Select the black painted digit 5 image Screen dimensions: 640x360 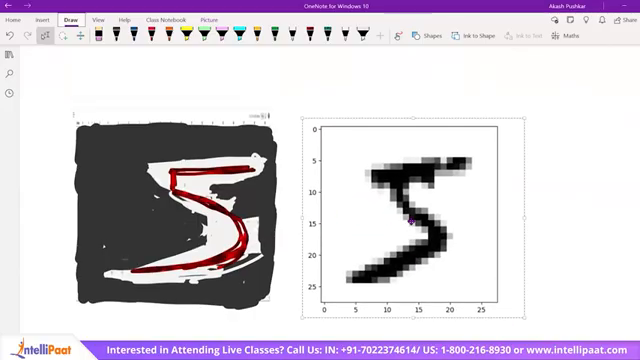click(x=176, y=216)
